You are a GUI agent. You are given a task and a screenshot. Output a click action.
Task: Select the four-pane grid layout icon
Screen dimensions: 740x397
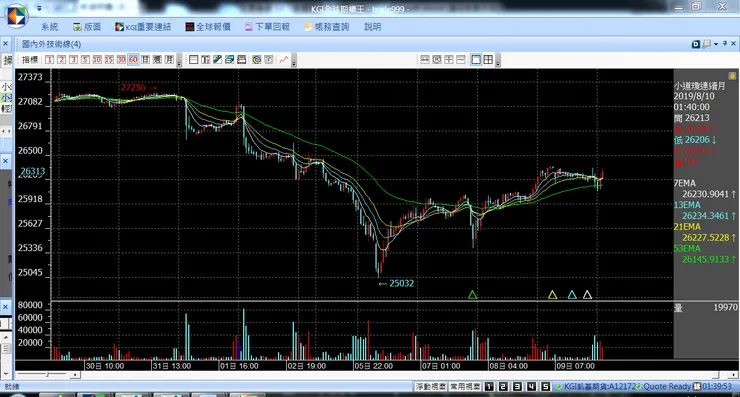click(x=488, y=59)
